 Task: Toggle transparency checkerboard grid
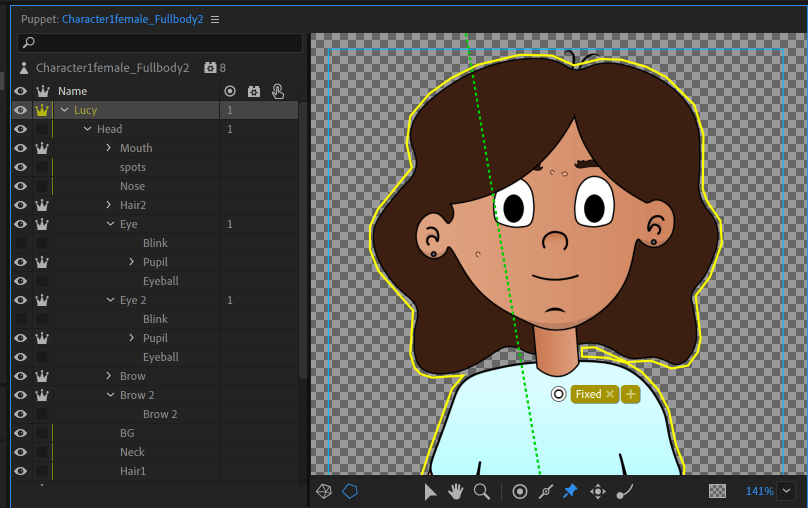(x=717, y=491)
